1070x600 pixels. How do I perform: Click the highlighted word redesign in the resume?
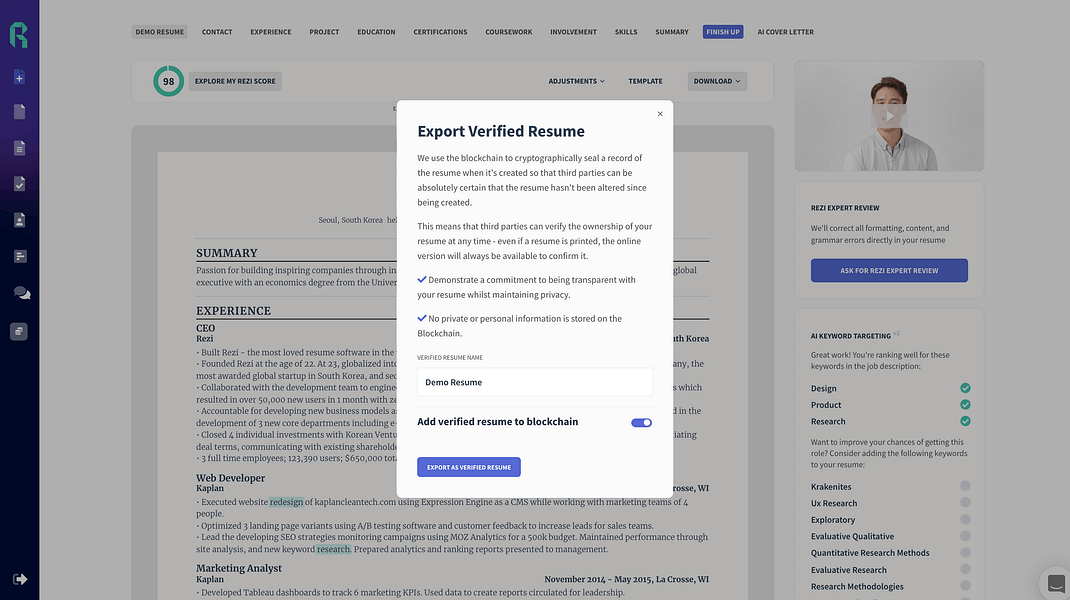pos(286,502)
